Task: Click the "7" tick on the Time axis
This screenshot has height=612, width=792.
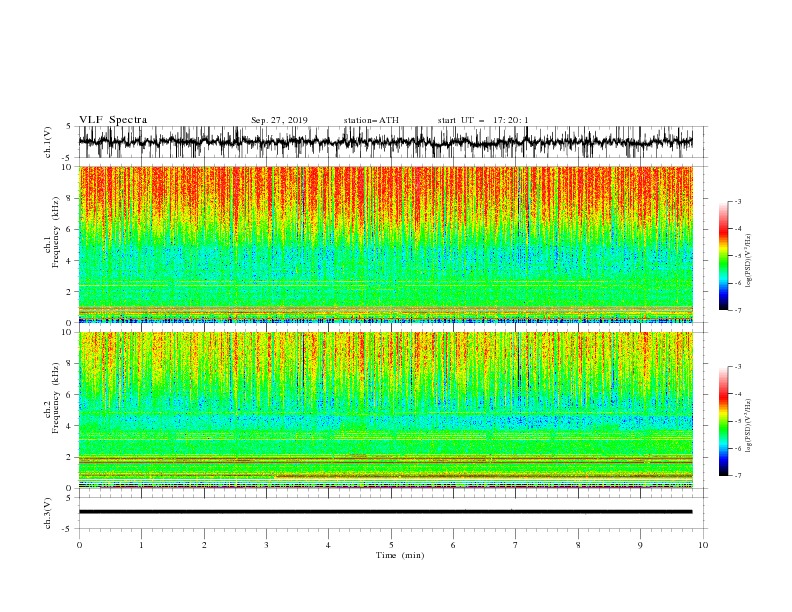Action: coord(516,545)
